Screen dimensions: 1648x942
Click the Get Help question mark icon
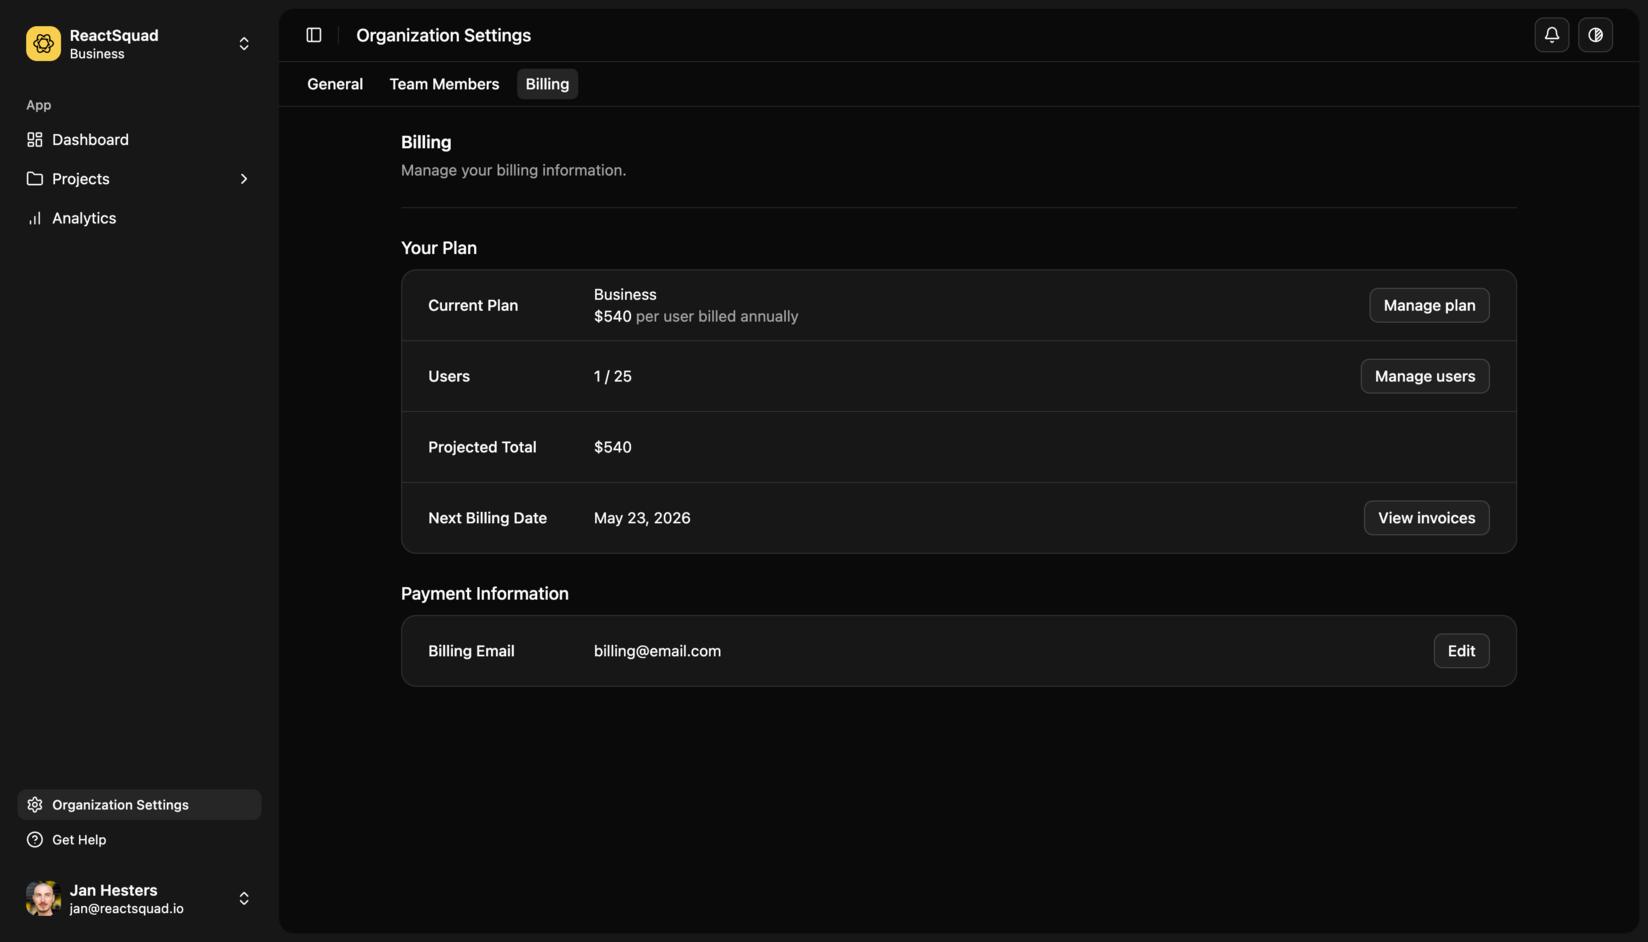tap(35, 839)
